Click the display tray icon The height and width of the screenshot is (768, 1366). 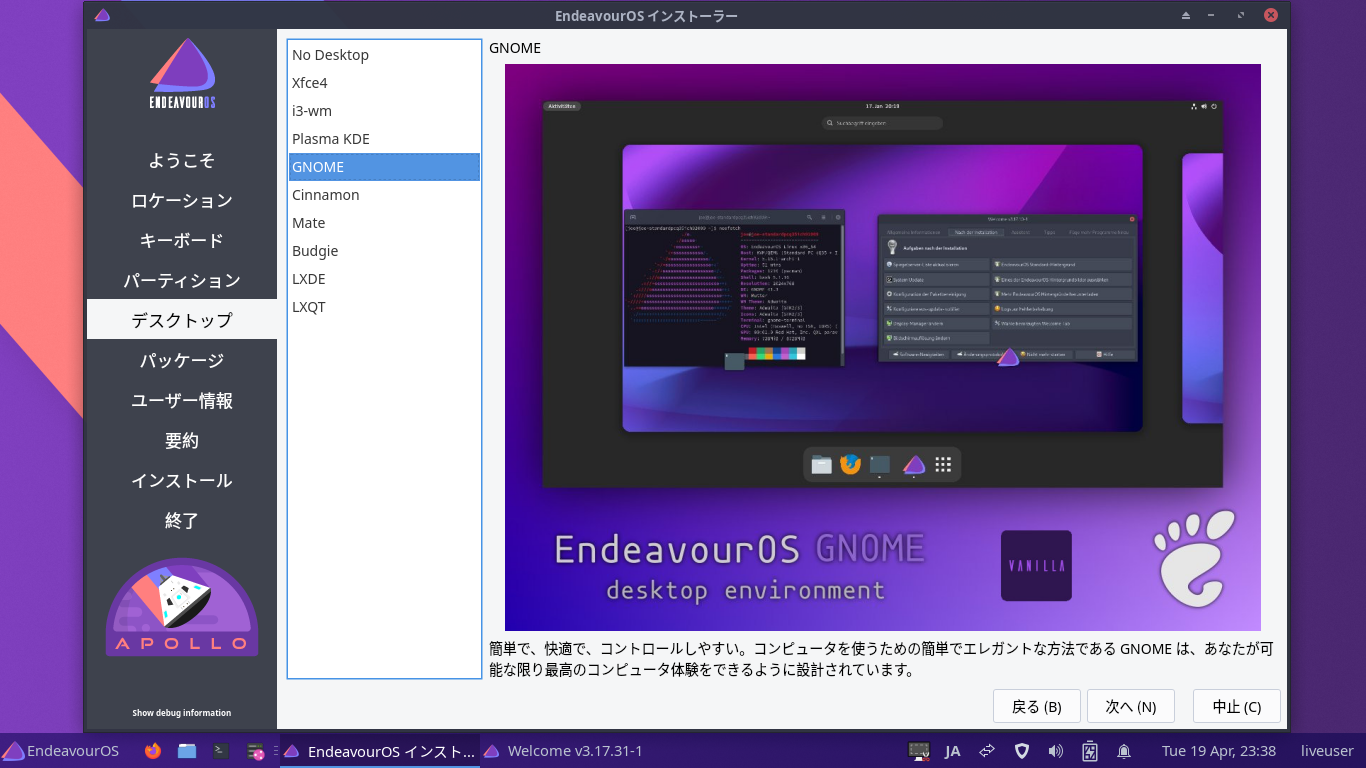pos(919,751)
